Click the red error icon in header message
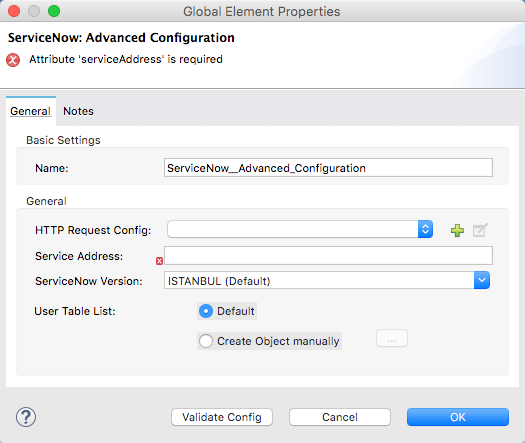Image resolution: width=525 pixels, height=443 pixels. pos(13,60)
